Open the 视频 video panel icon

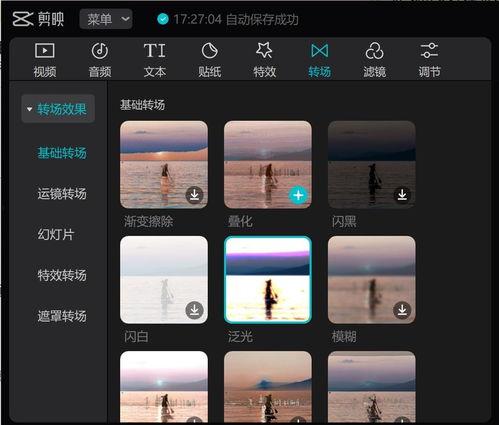coord(45,51)
